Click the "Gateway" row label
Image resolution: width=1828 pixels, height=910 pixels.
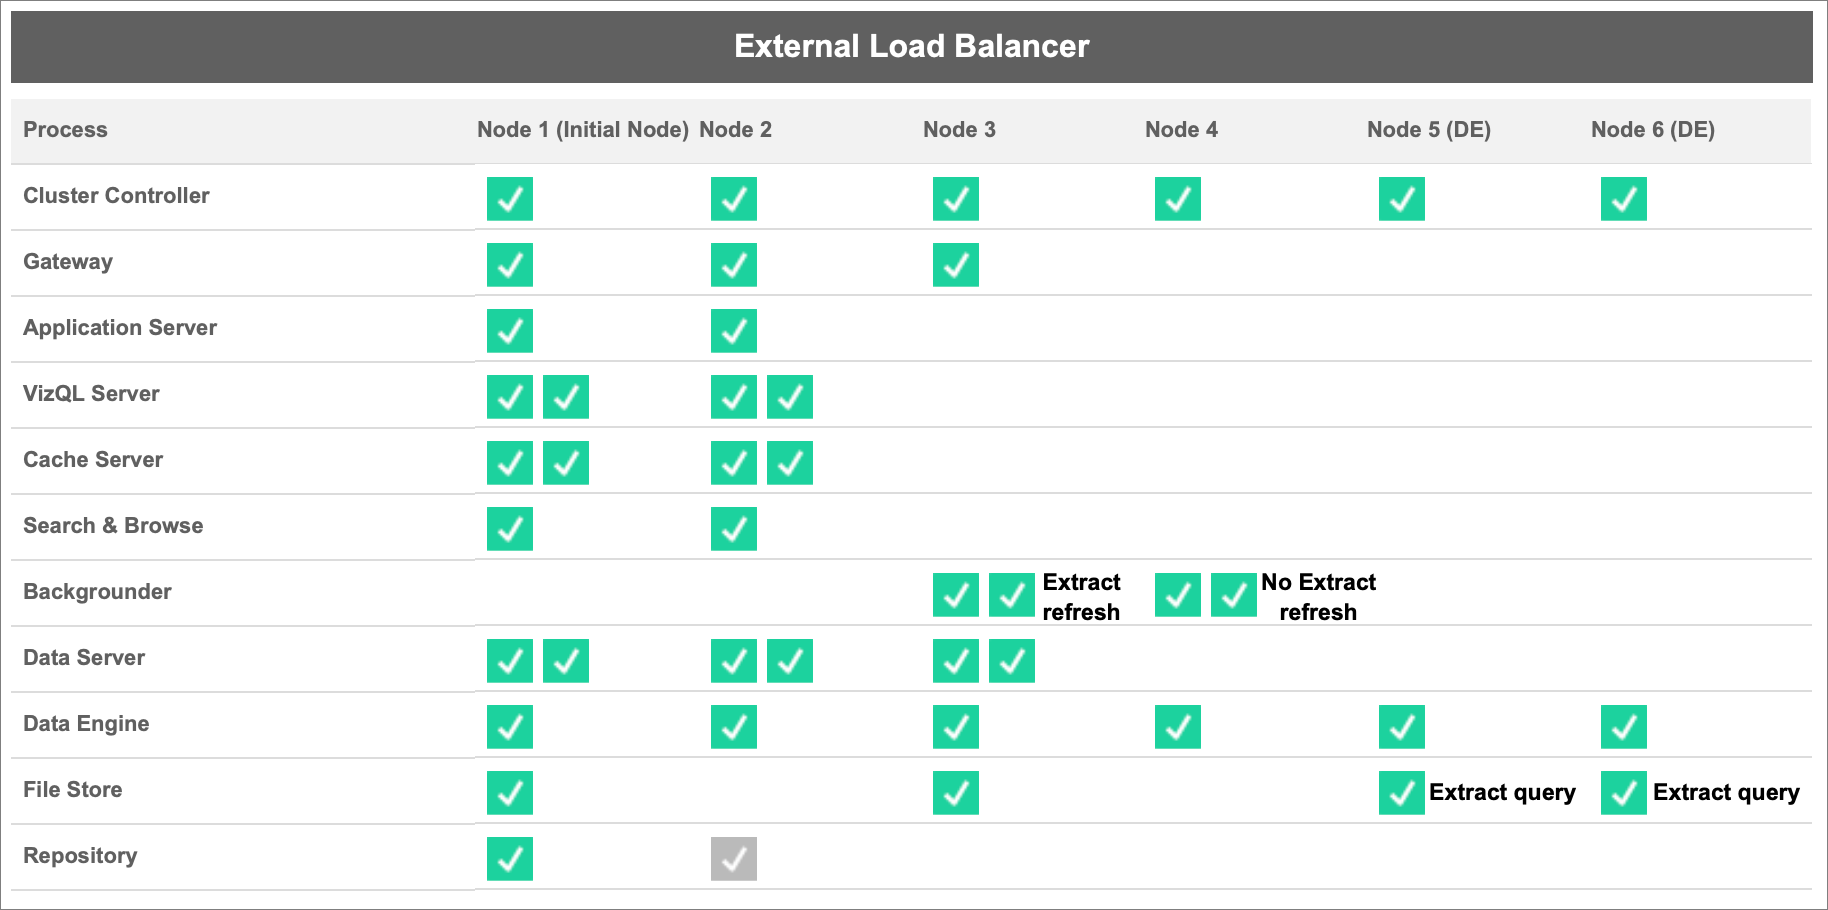coord(68,262)
